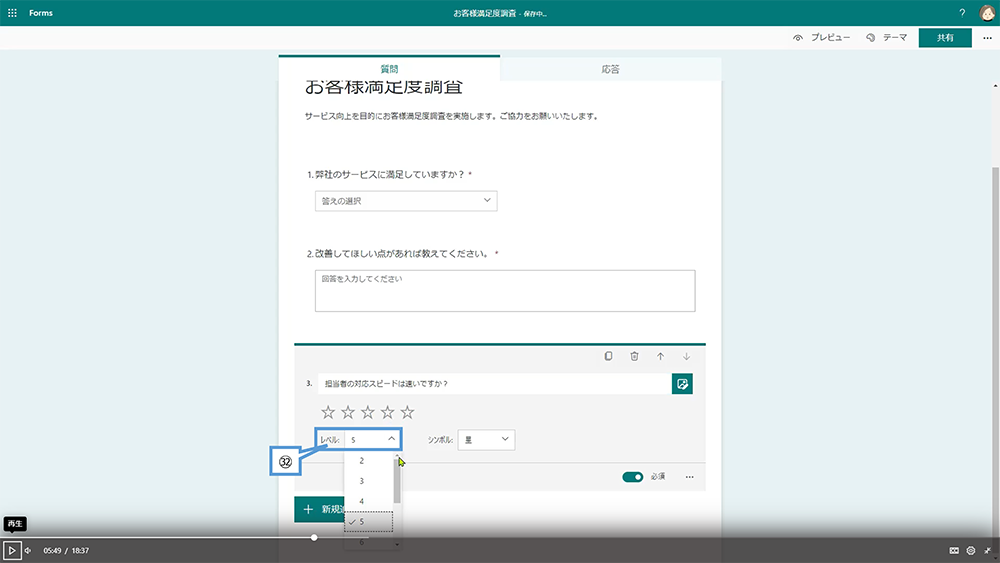The width and height of the screenshot is (1000, 563).
Task: Click the first rating star
Action: [x=328, y=412]
